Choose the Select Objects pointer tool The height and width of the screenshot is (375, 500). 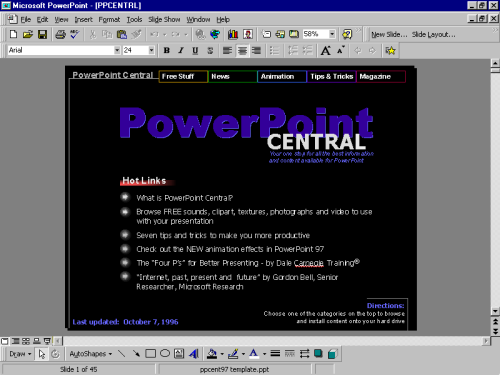[x=42, y=354]
